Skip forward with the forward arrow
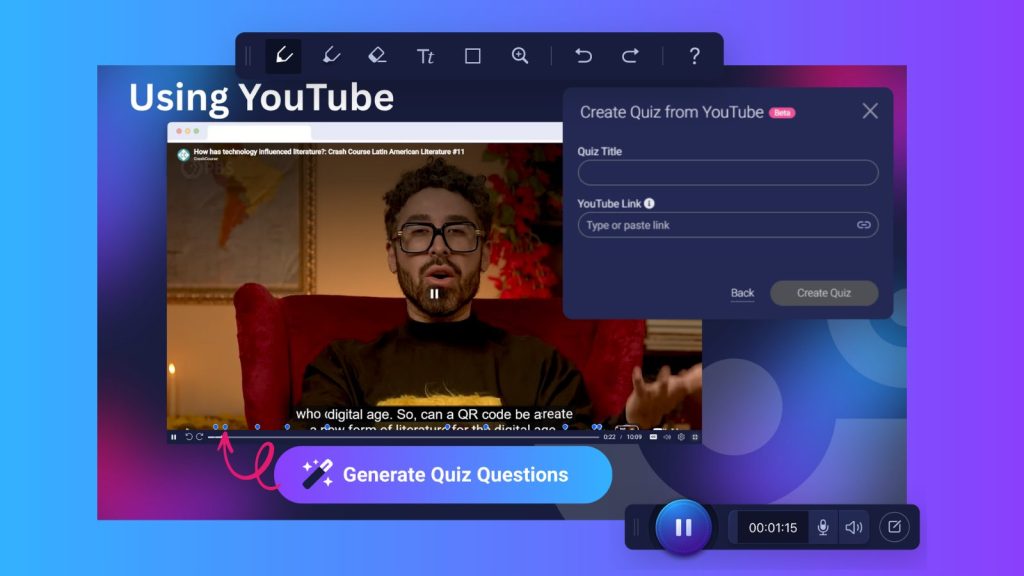Image resolution: width=1024 pixels, height=576 pixels. tap(200, 436)
